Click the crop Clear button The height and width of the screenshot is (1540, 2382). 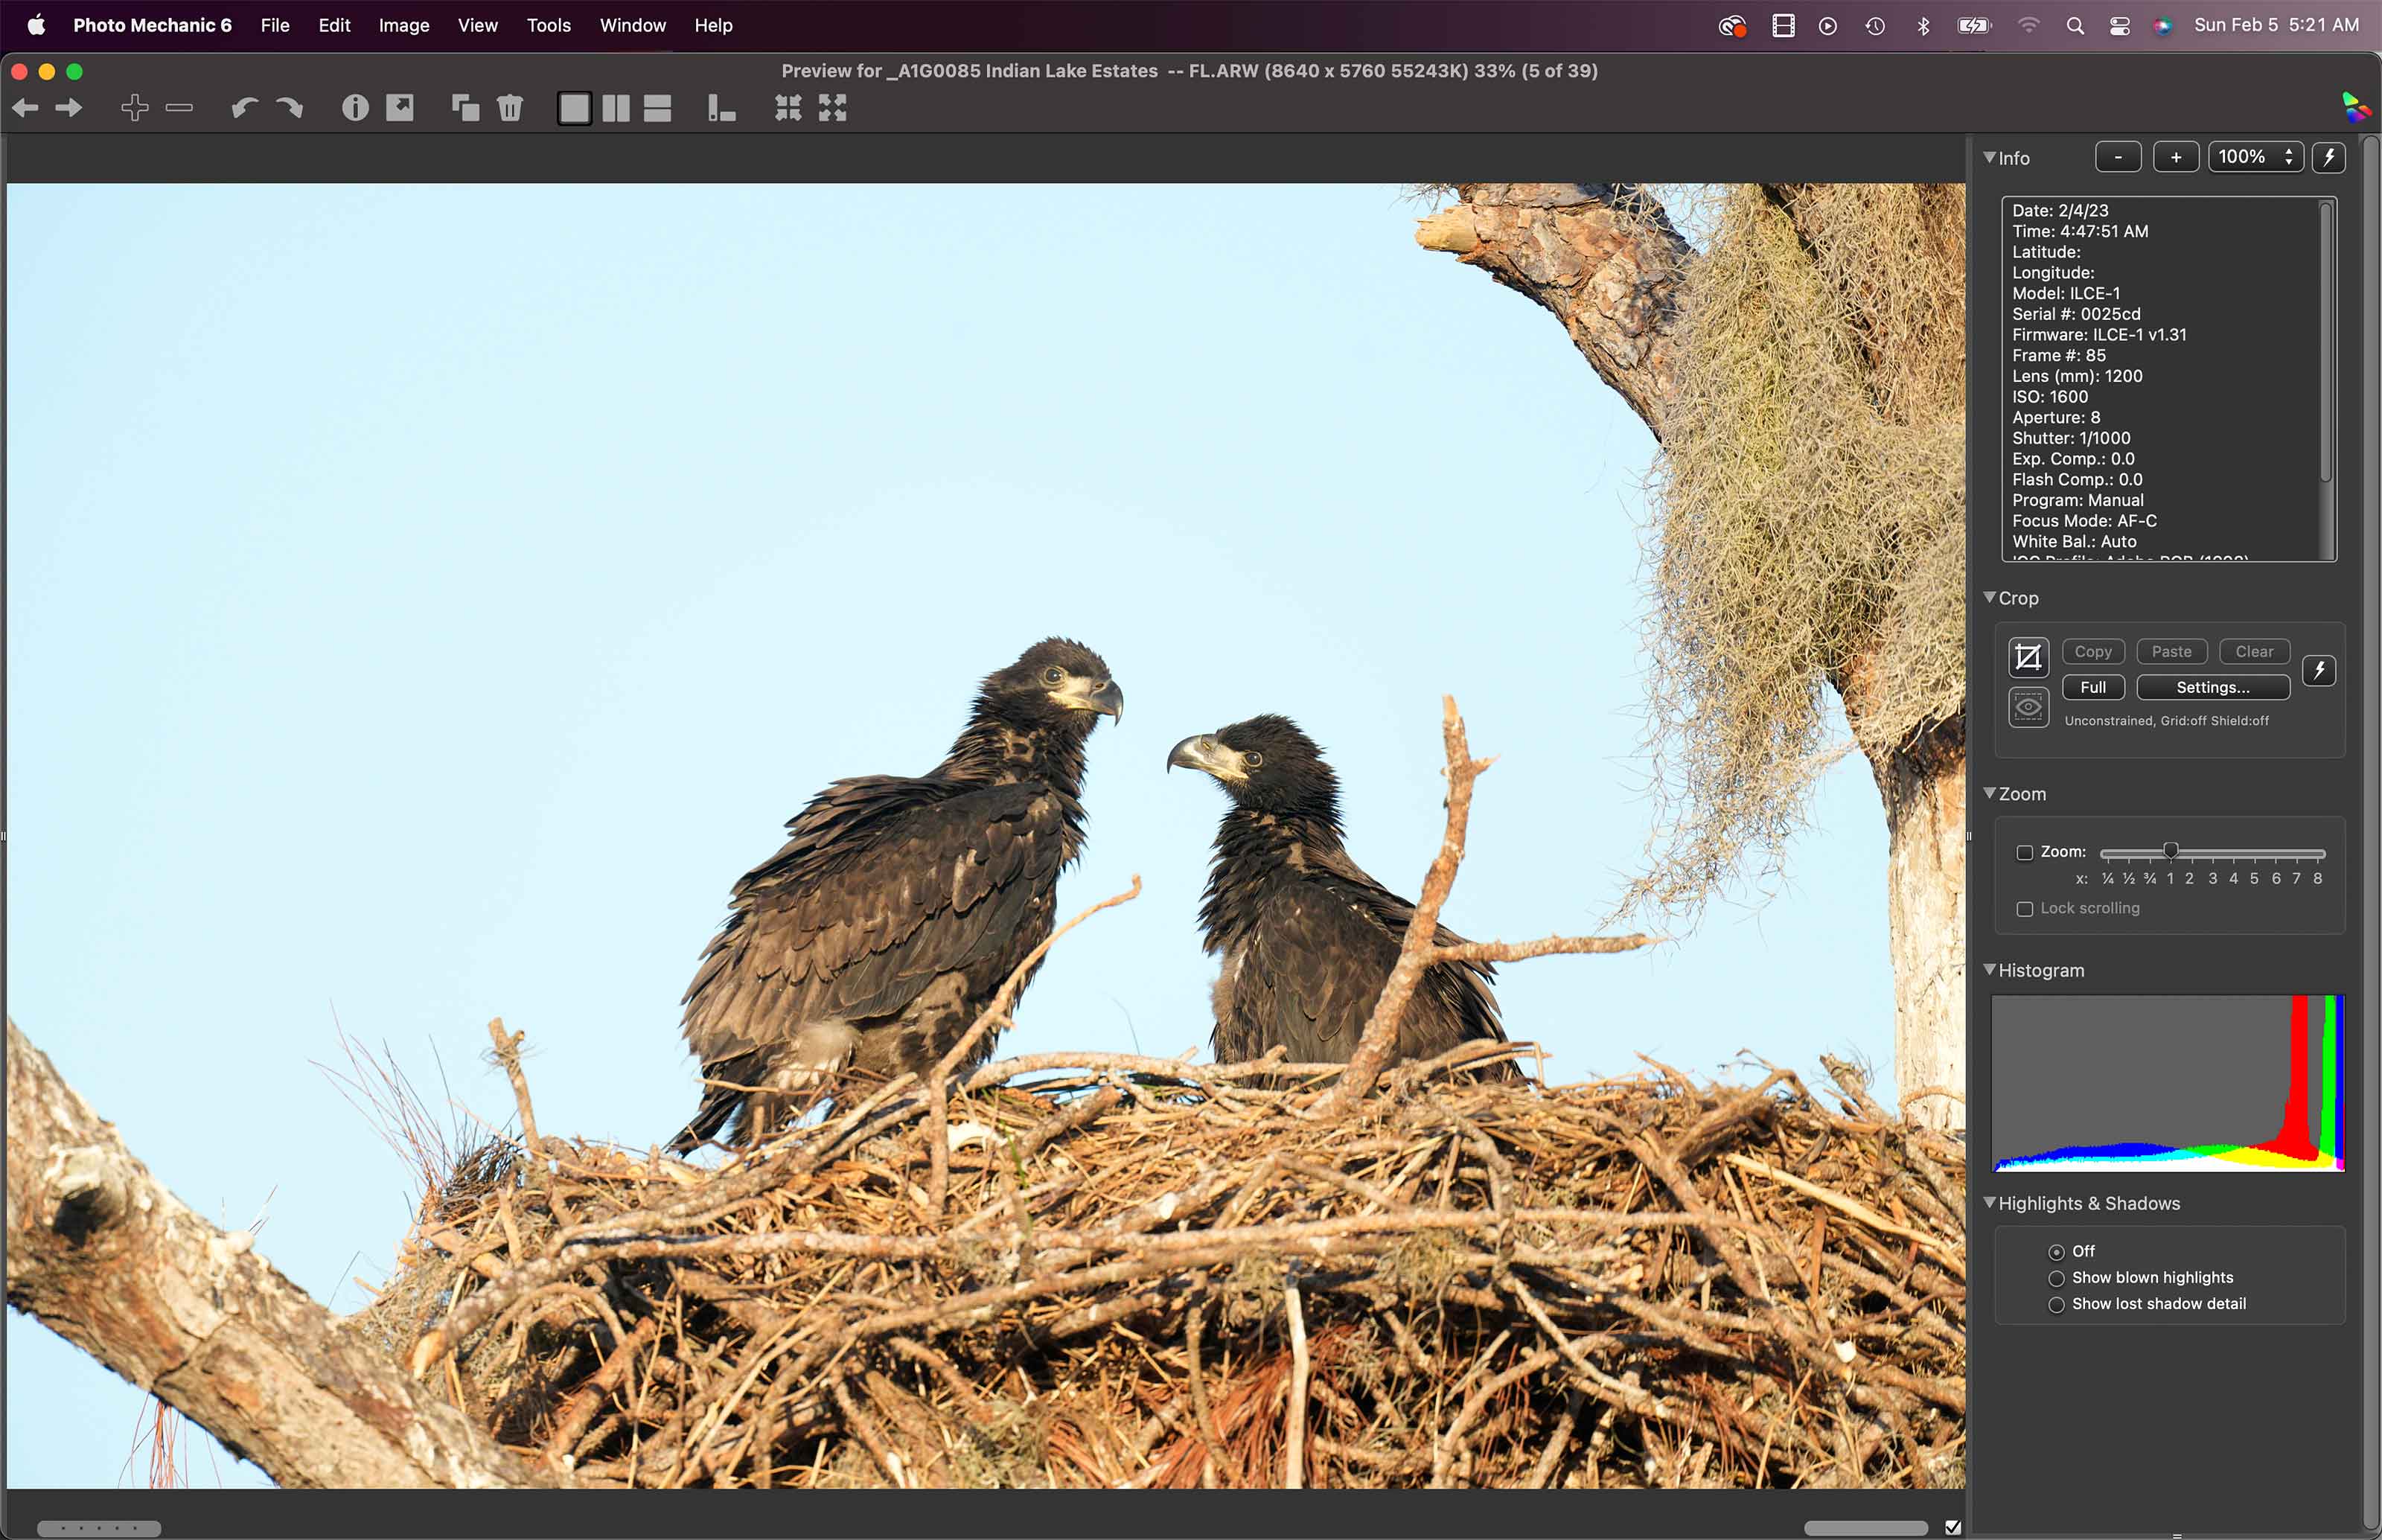click(x=2255, y=652)
